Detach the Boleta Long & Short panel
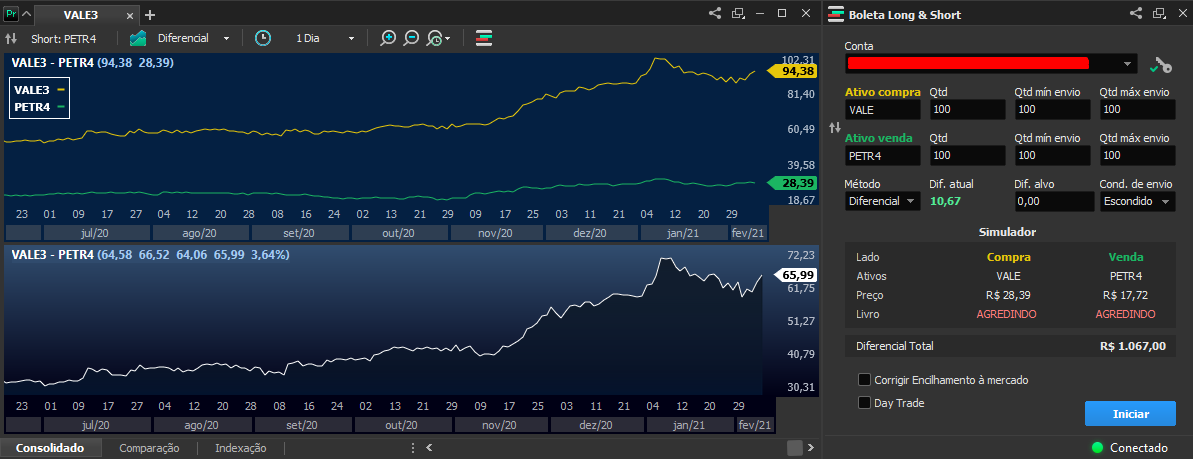This screenshot has height=459, width=1193. 1159,13
